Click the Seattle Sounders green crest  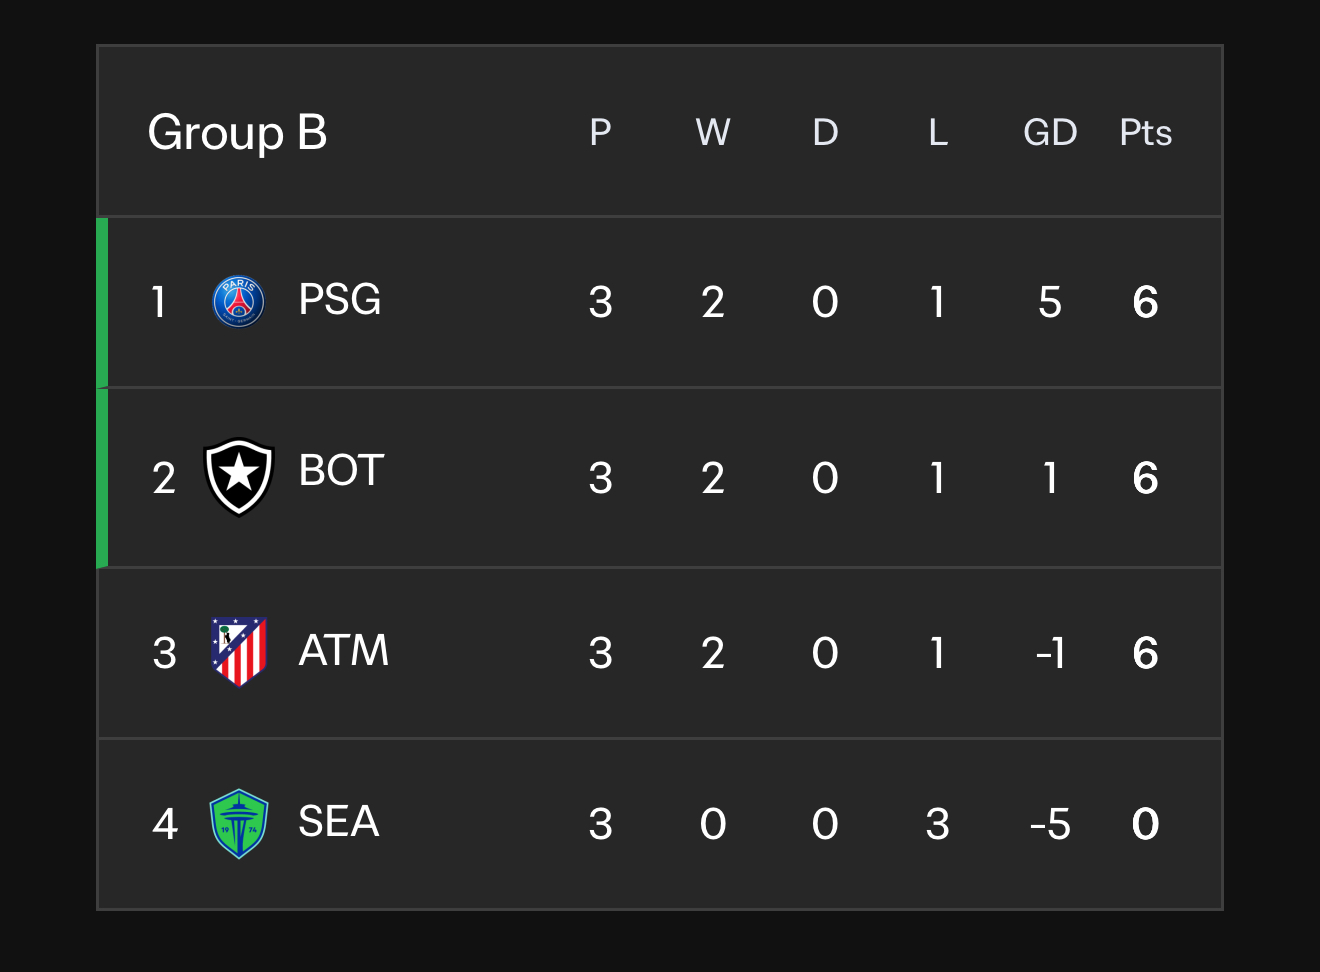pos(239,824)
